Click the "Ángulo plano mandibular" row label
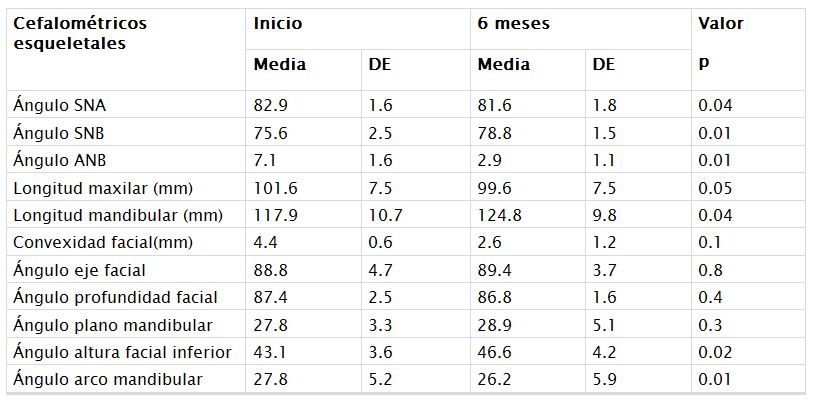Image resolution: width=815 pixels, height=401 pixels. tap(112, 325)
